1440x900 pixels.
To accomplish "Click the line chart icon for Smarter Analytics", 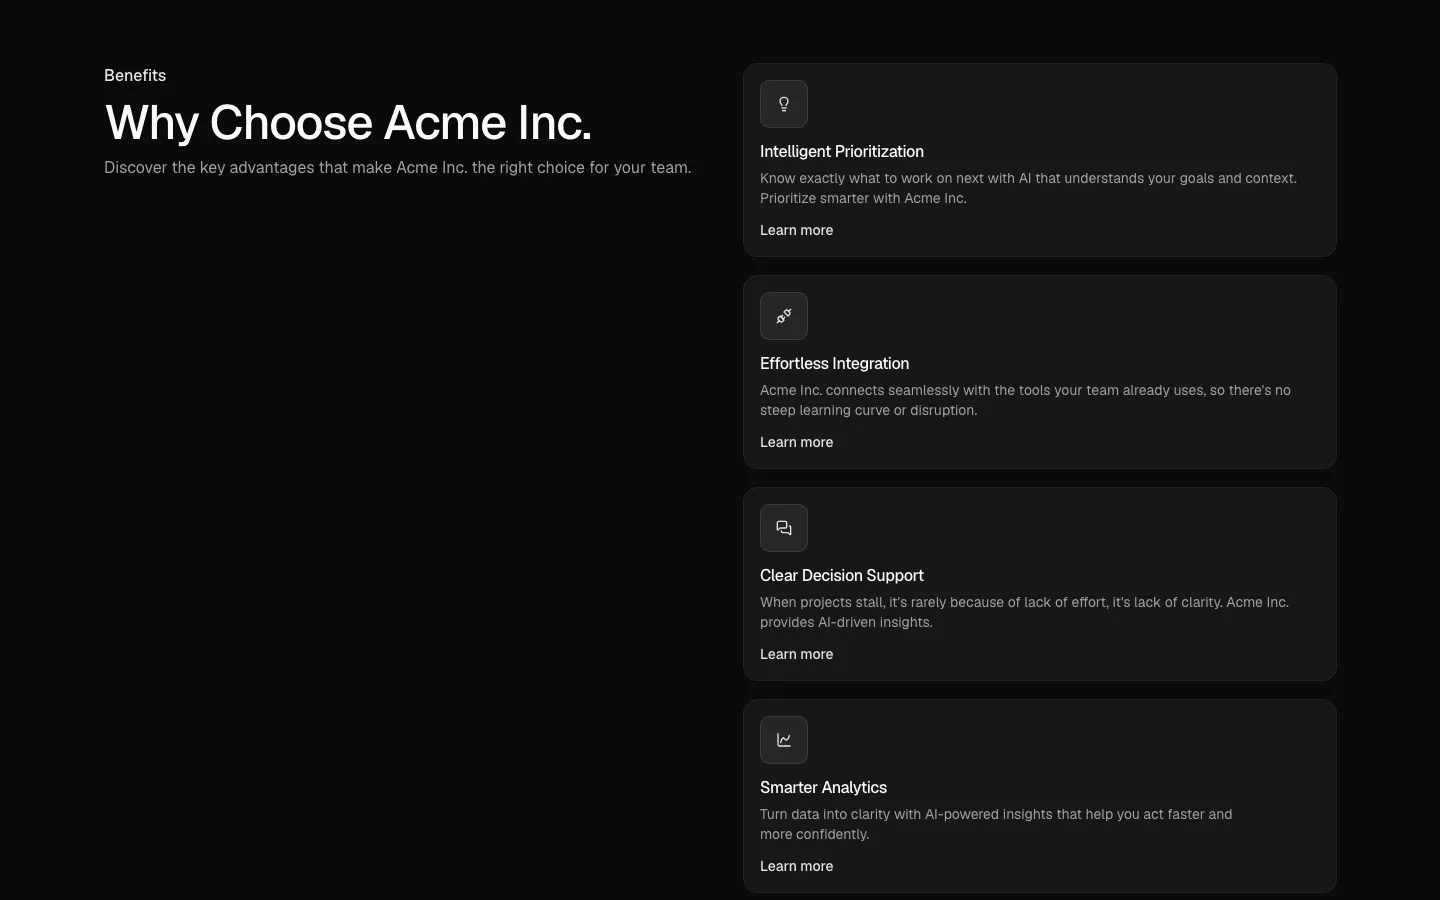I will pos(784,740).
